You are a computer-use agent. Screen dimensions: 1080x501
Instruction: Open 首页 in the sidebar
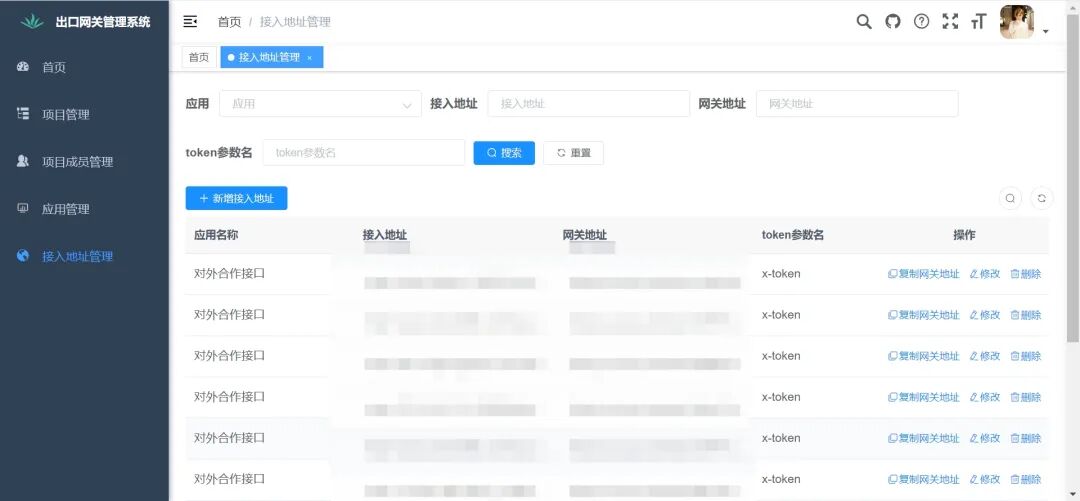[84, 68]
